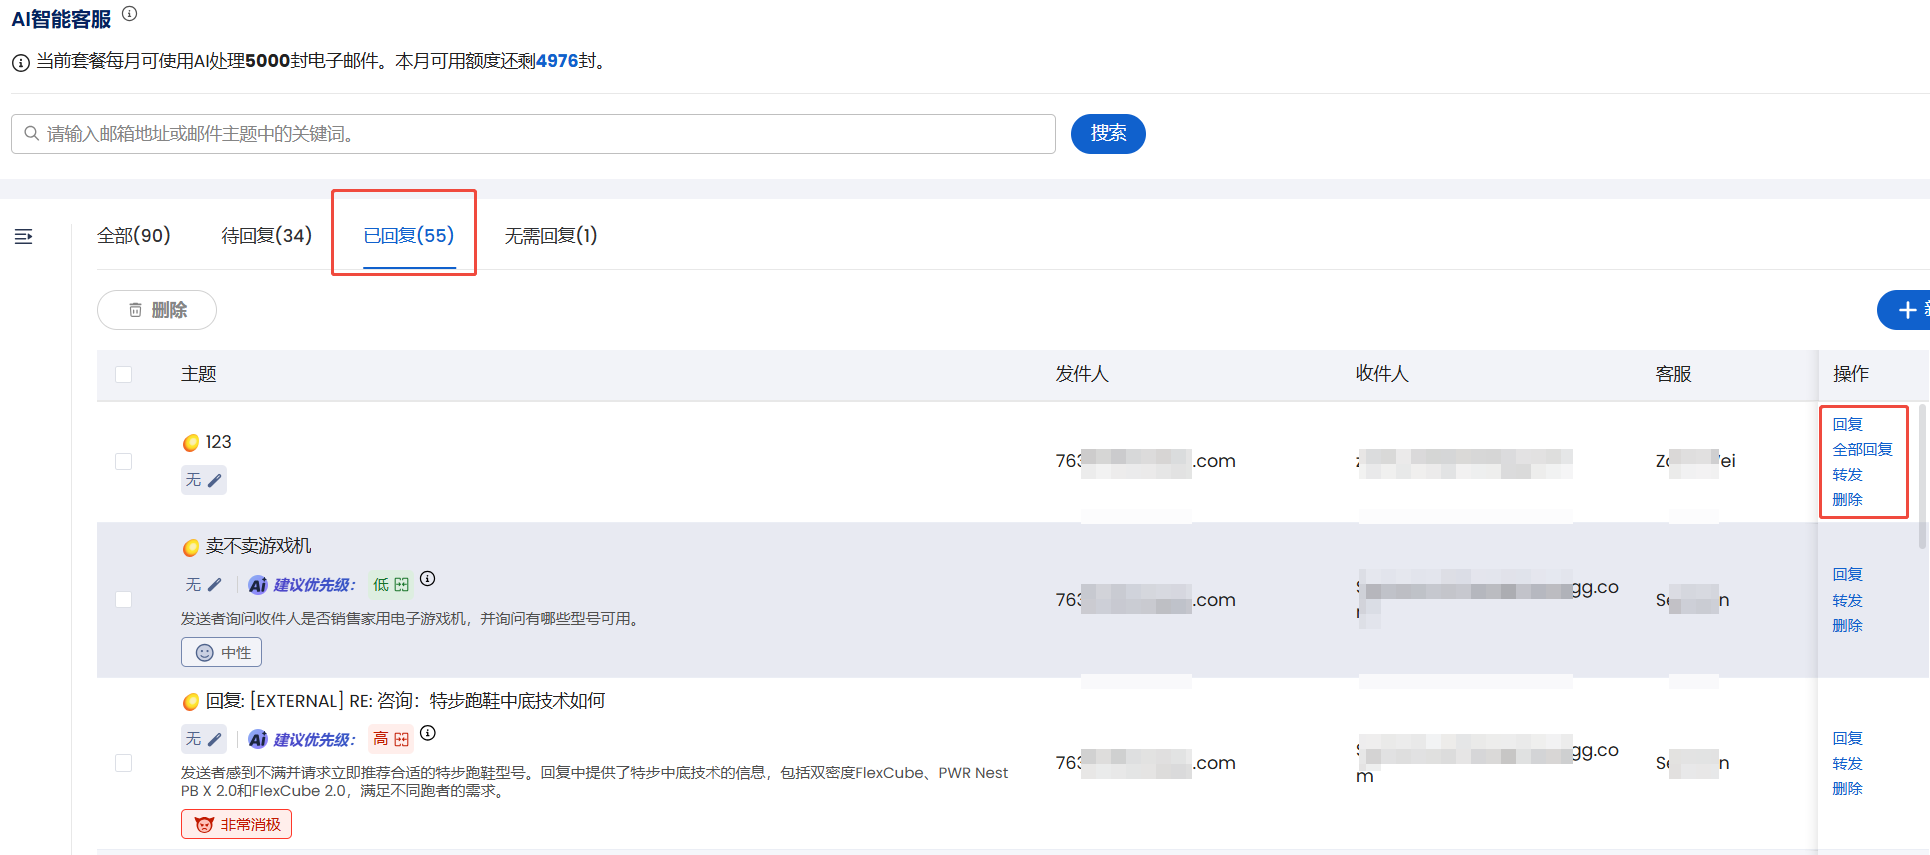The height and width of the screenshot is (855, 1930).
Task: Click info icon before quota notice
Action: coord(20,63)
